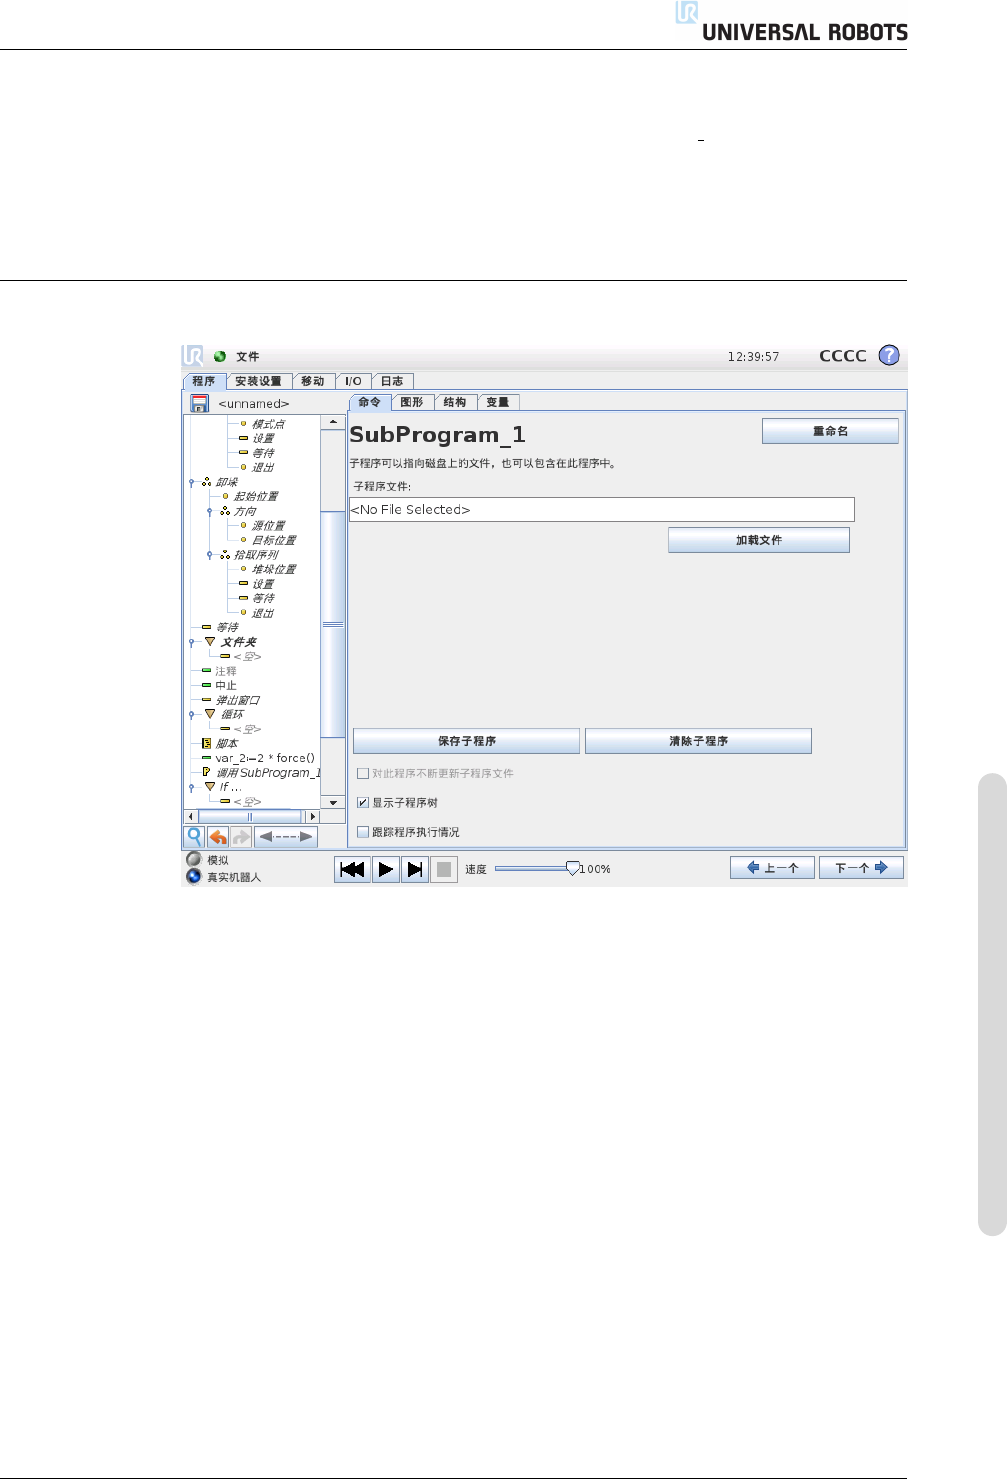The width and height of the screenshot is (1007, 1479).
Task: Click the tree horizontal scrollbar left arrow
Action: click(191, 816)
